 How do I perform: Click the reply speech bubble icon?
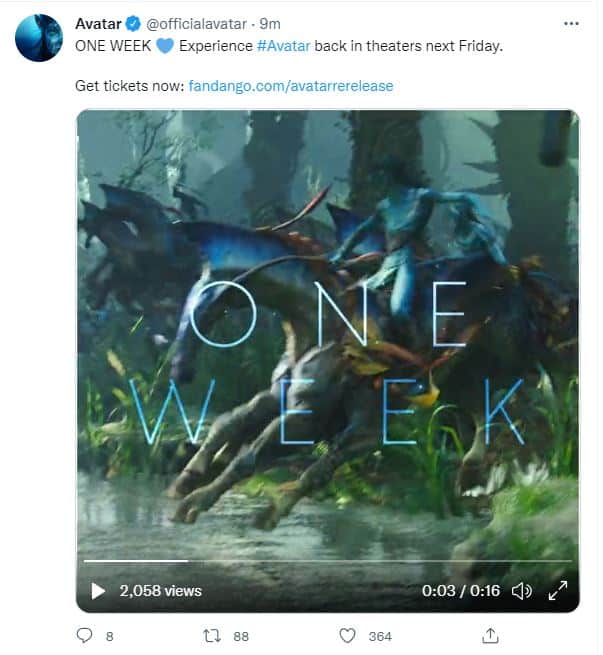84,636
